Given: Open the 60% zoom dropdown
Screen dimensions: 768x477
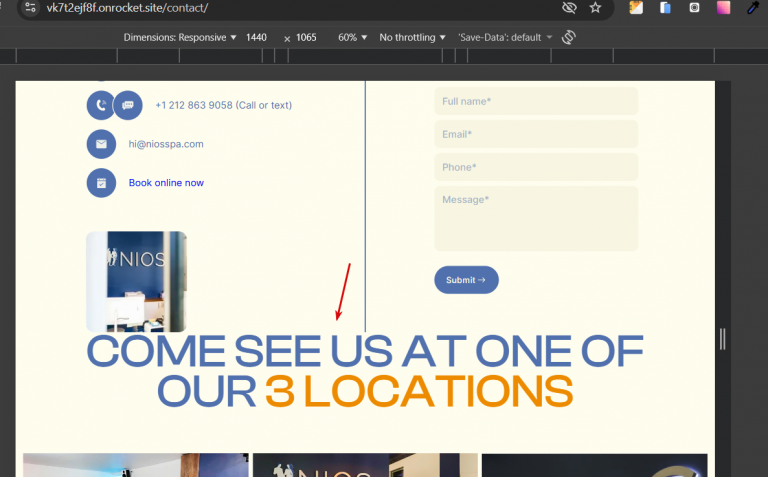Looking at the screenshot, I should [x=352, y=37].
